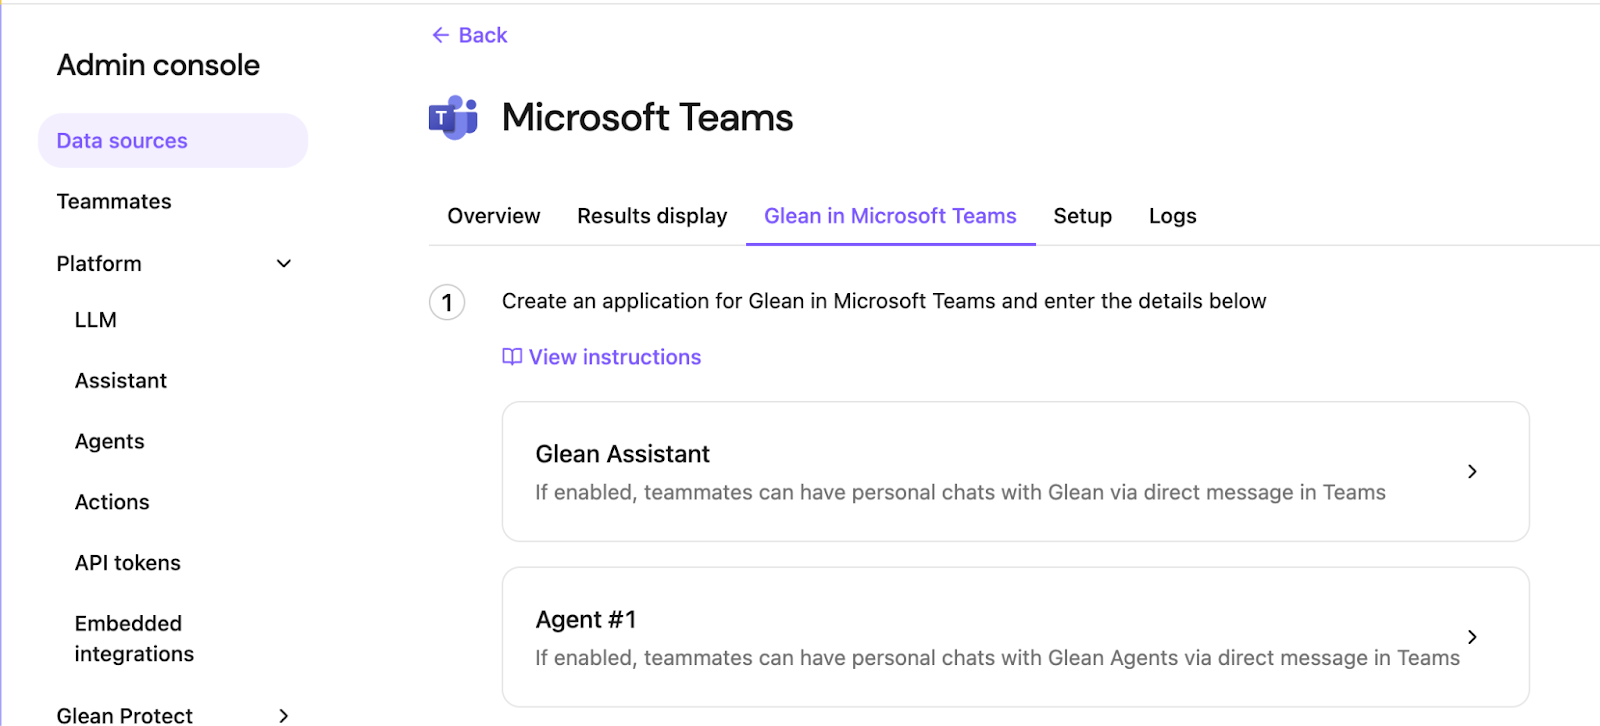
Task: Open the Actions sidebar item
Action: (112, 502)
